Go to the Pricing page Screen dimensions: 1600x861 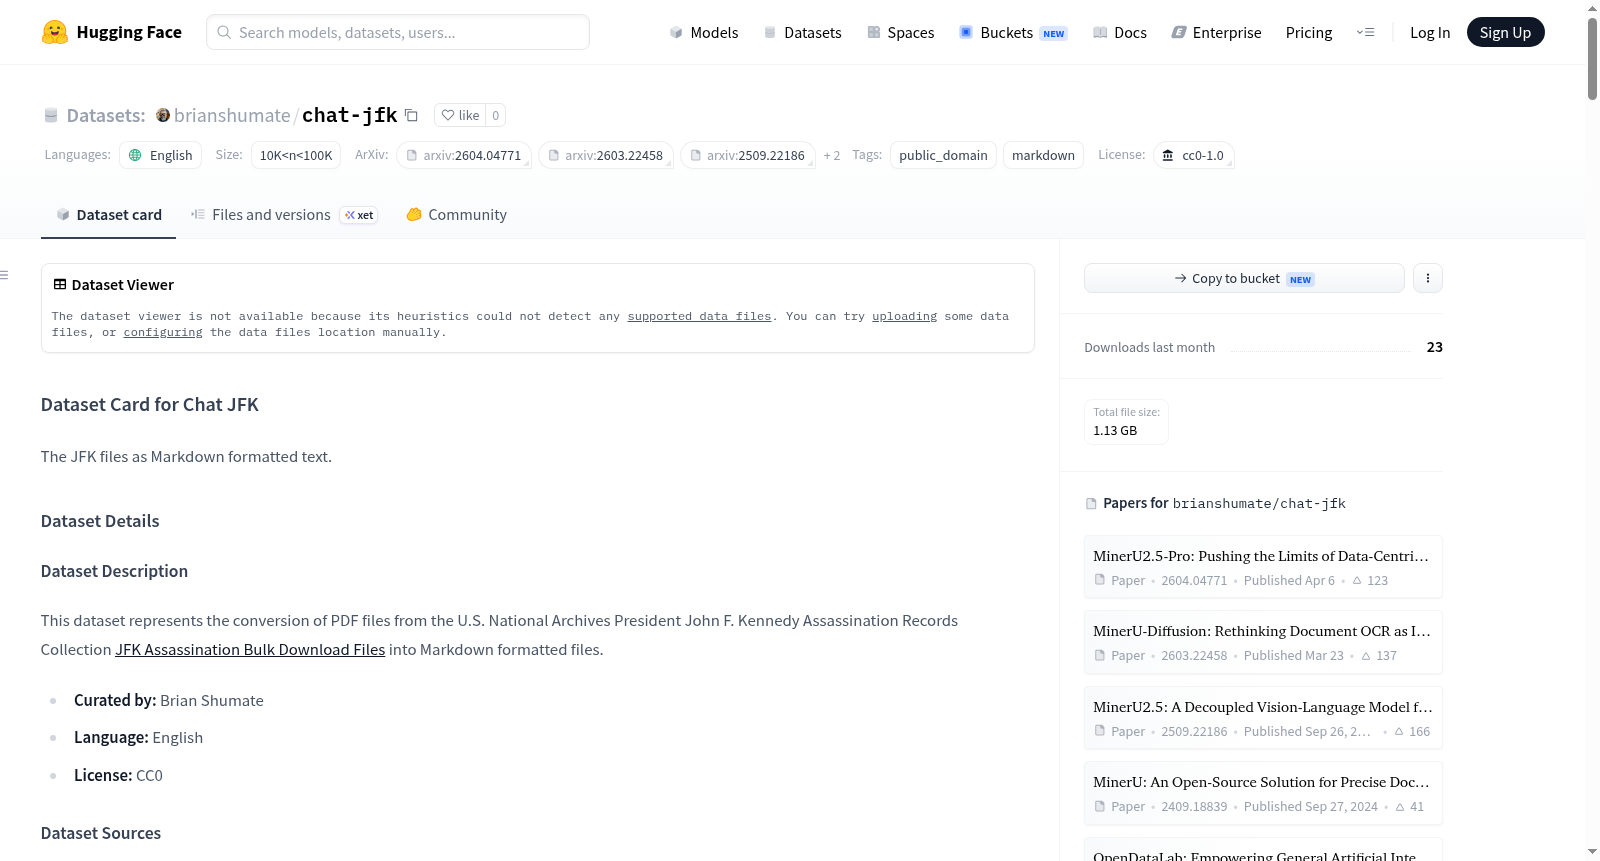click(1309, 32)
